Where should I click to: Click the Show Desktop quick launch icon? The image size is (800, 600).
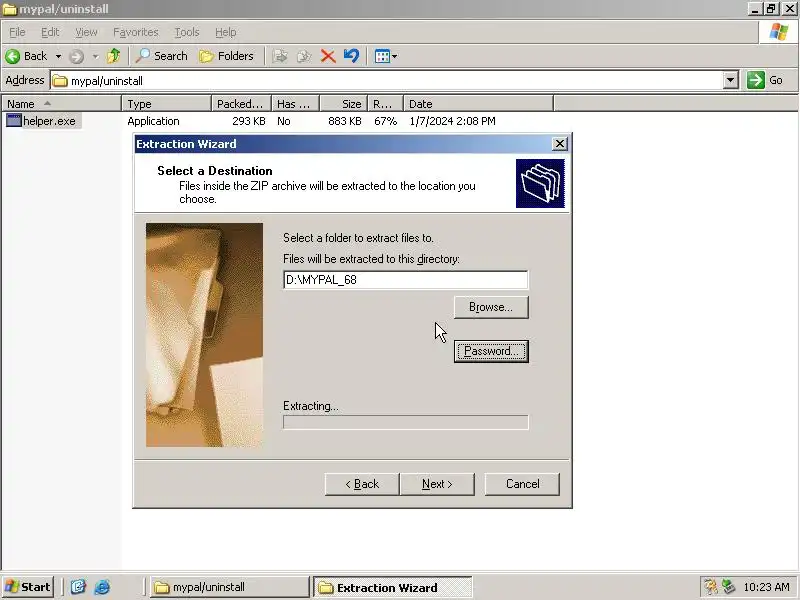click(78, 587)
